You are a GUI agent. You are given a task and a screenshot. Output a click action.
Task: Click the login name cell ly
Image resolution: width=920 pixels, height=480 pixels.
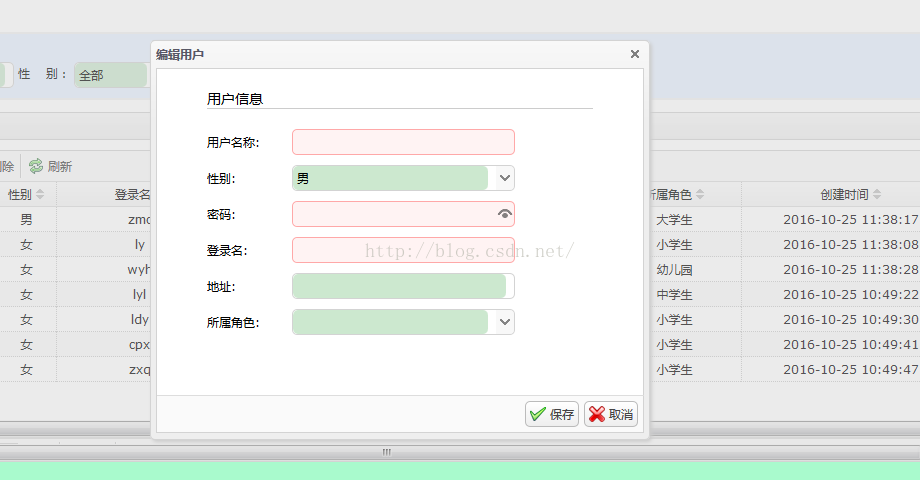tap(140, 245)
